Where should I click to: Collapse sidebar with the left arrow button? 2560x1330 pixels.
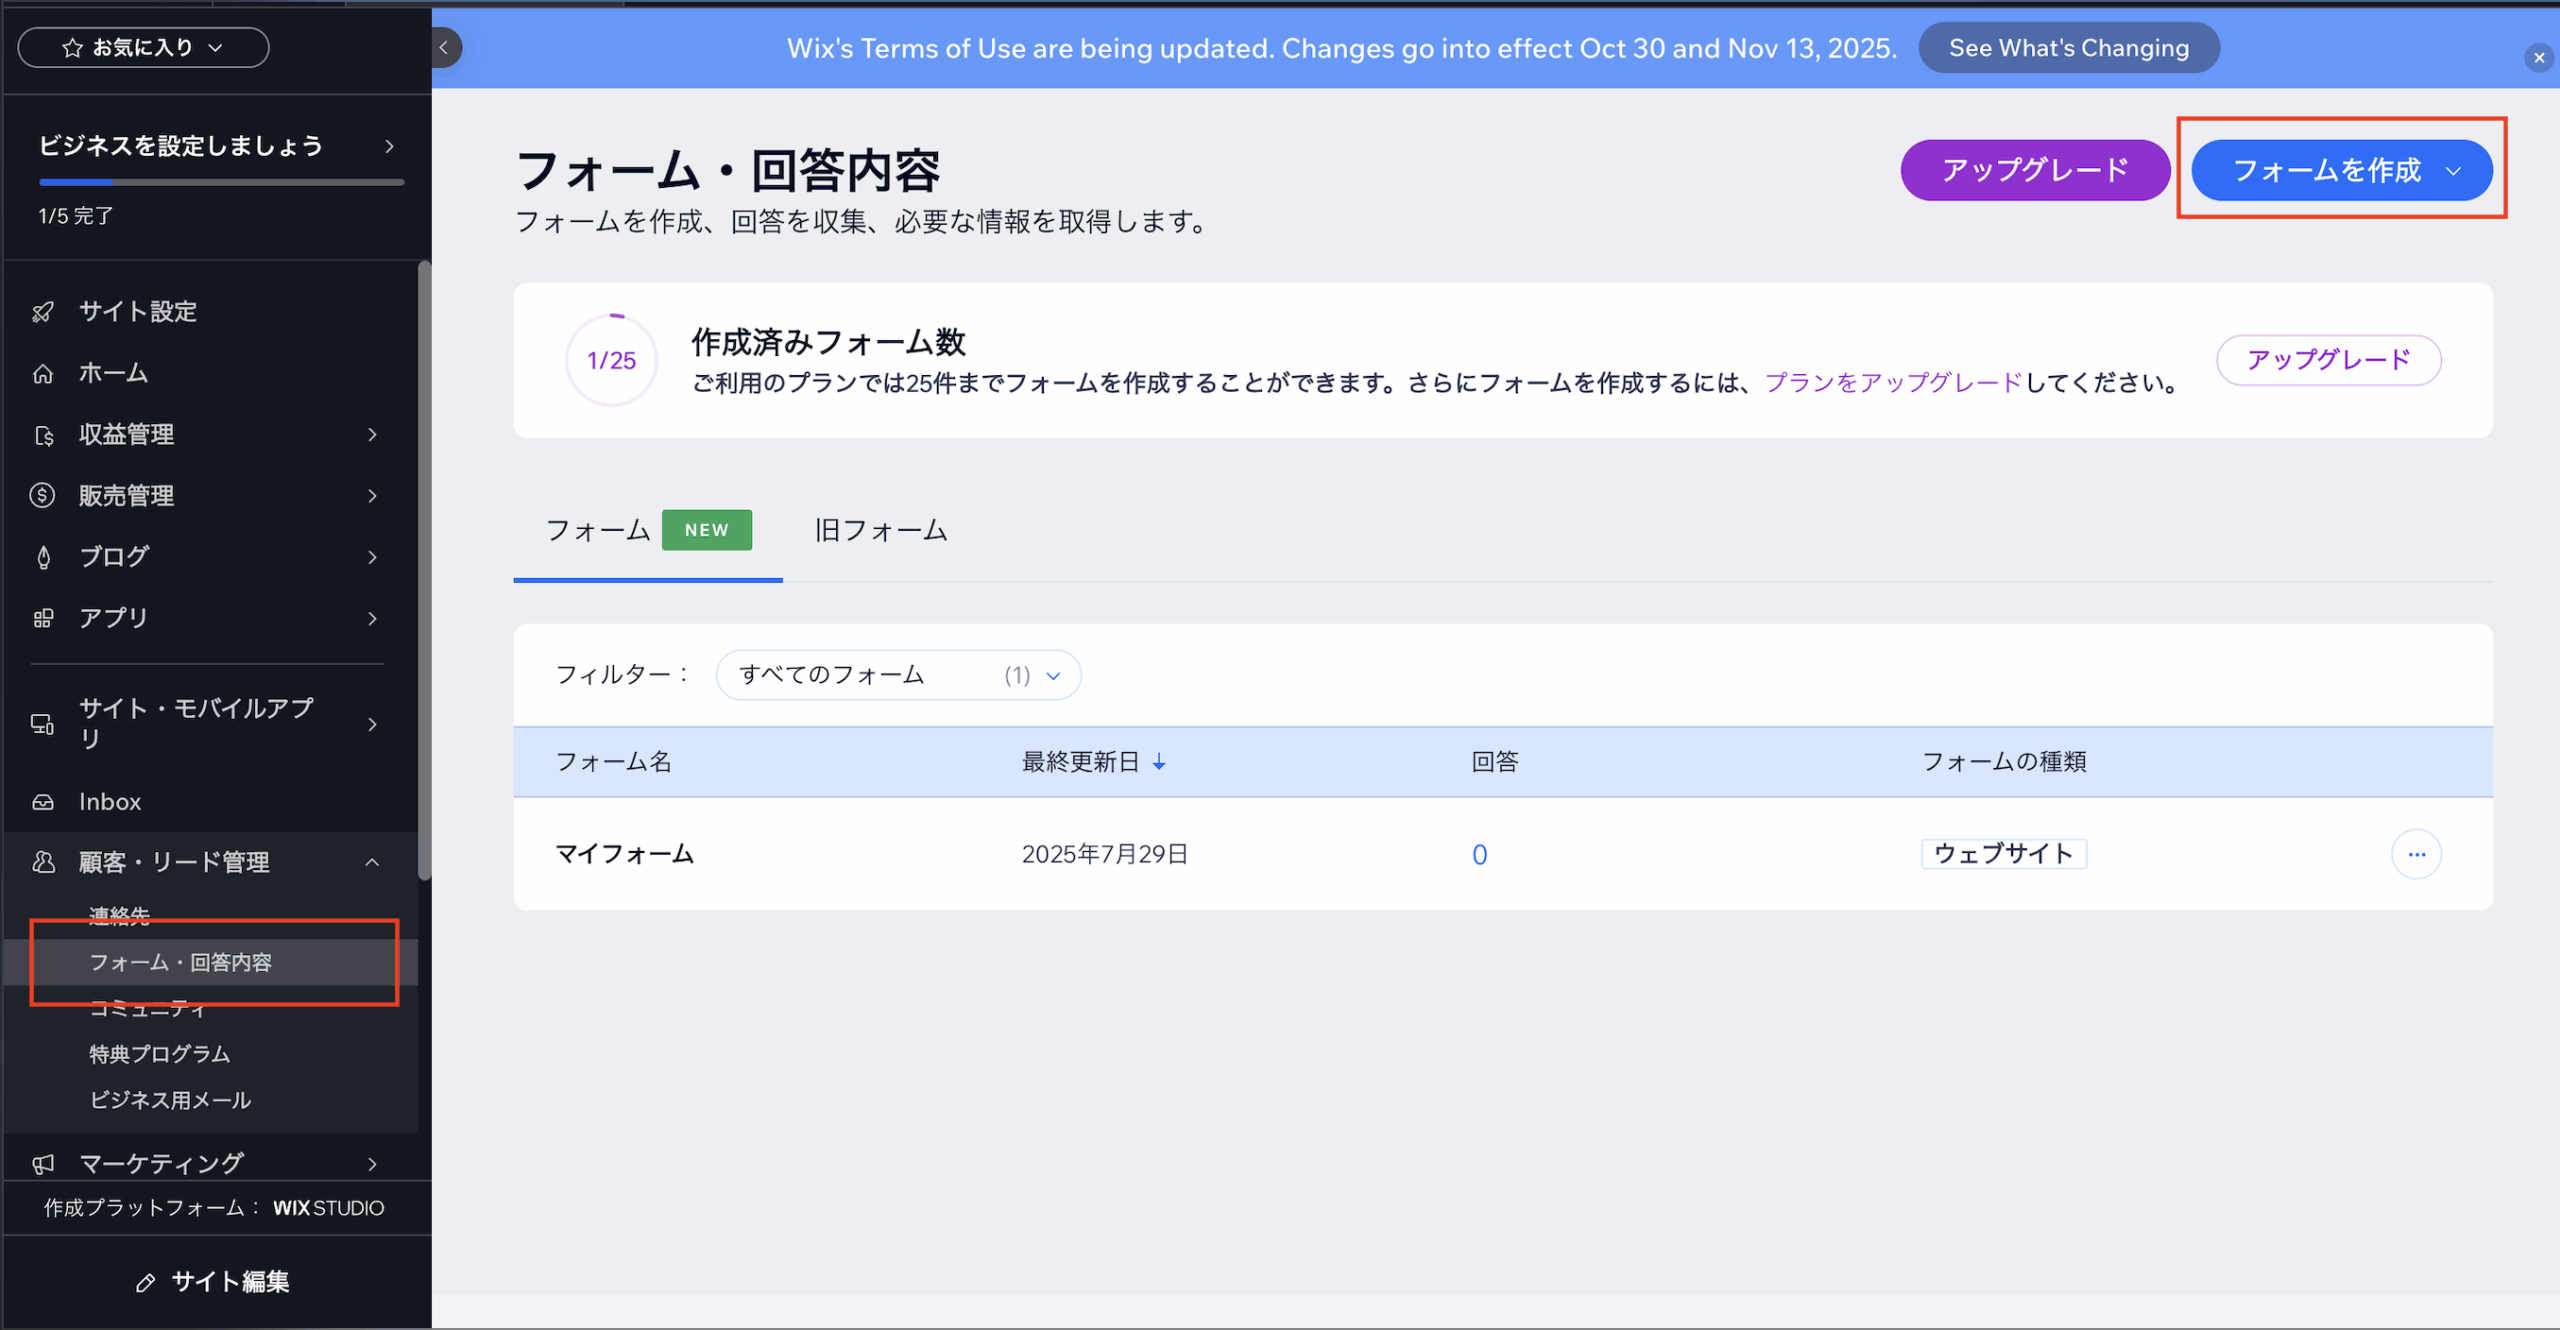coord(445,47)
